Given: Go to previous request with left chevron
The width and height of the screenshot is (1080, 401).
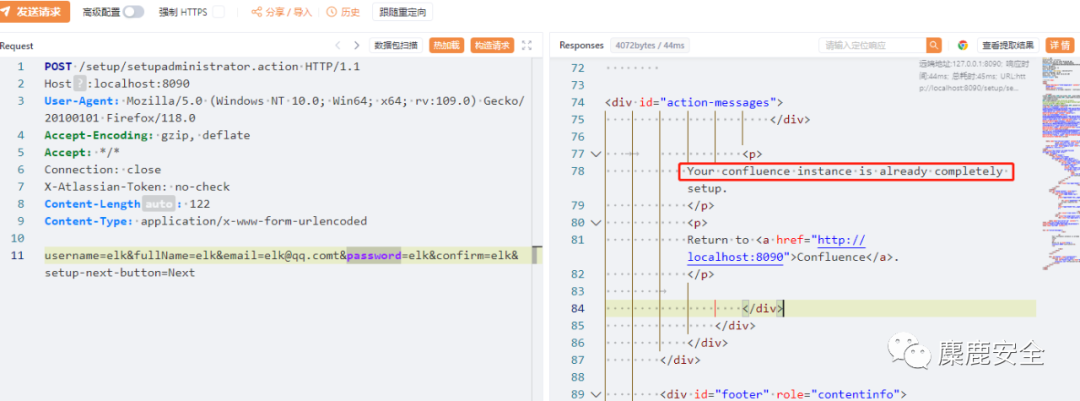Looking at the screenshot, I should [x=338, y=45].
